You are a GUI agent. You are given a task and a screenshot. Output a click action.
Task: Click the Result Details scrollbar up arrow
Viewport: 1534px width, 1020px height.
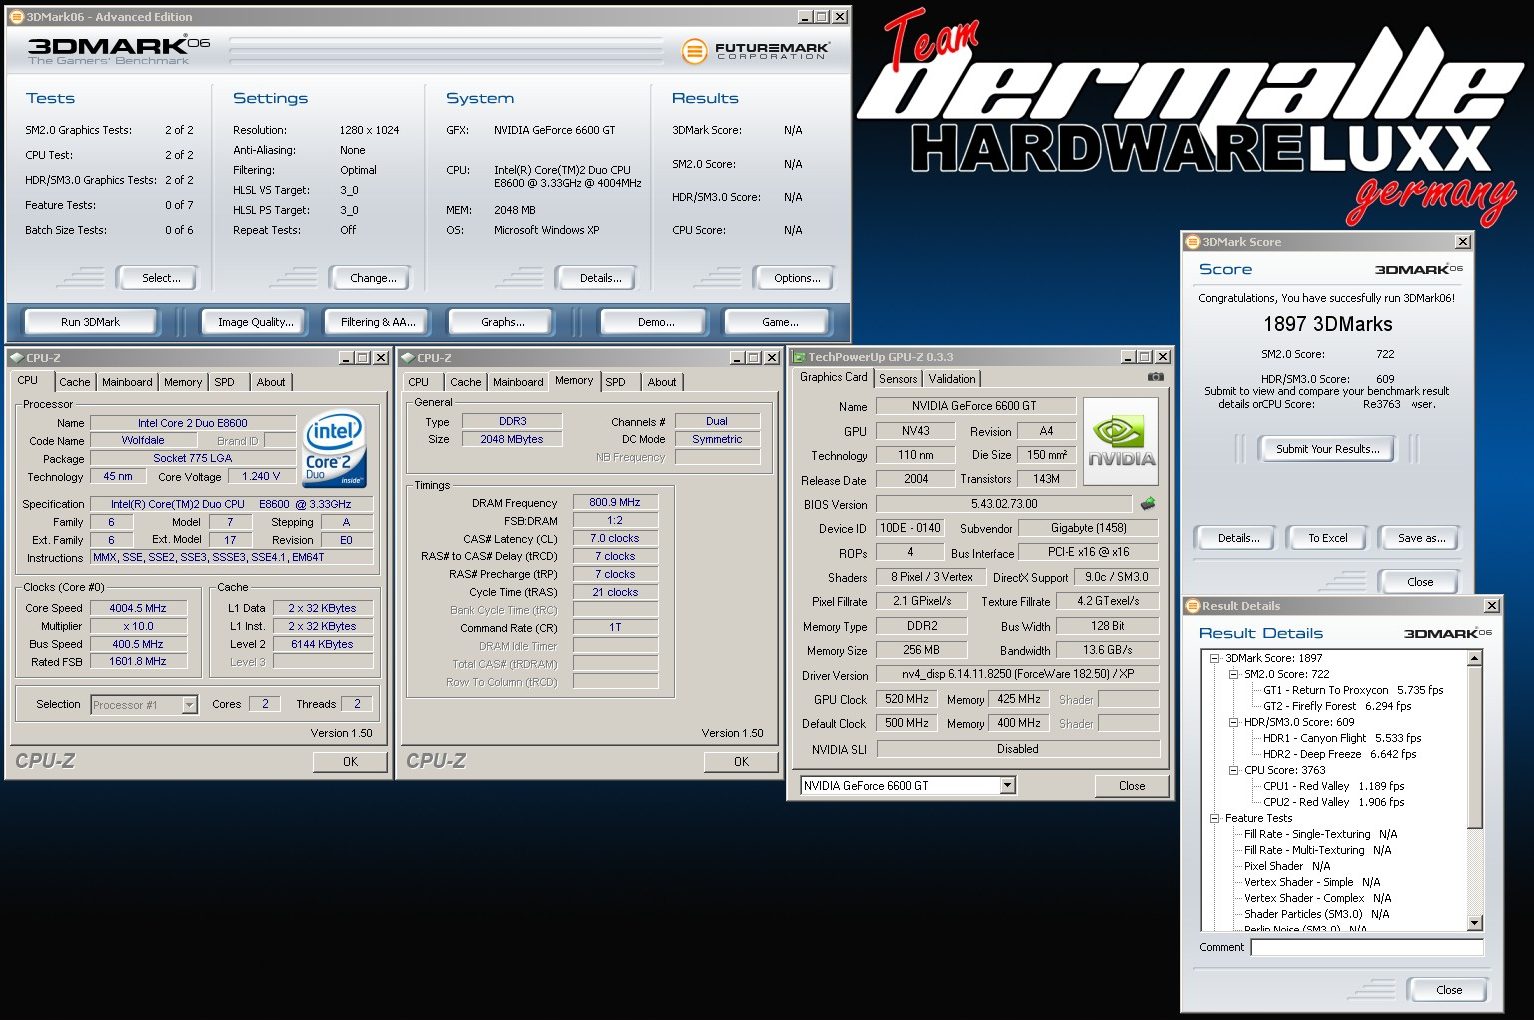click(x=1474, y=658)
